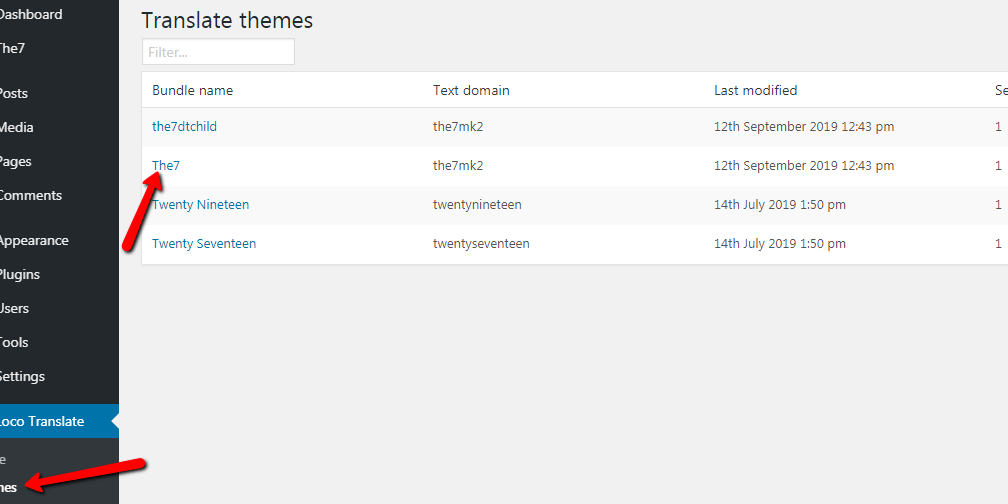Open Settings in the sidebar

click(x=22, y=377)
